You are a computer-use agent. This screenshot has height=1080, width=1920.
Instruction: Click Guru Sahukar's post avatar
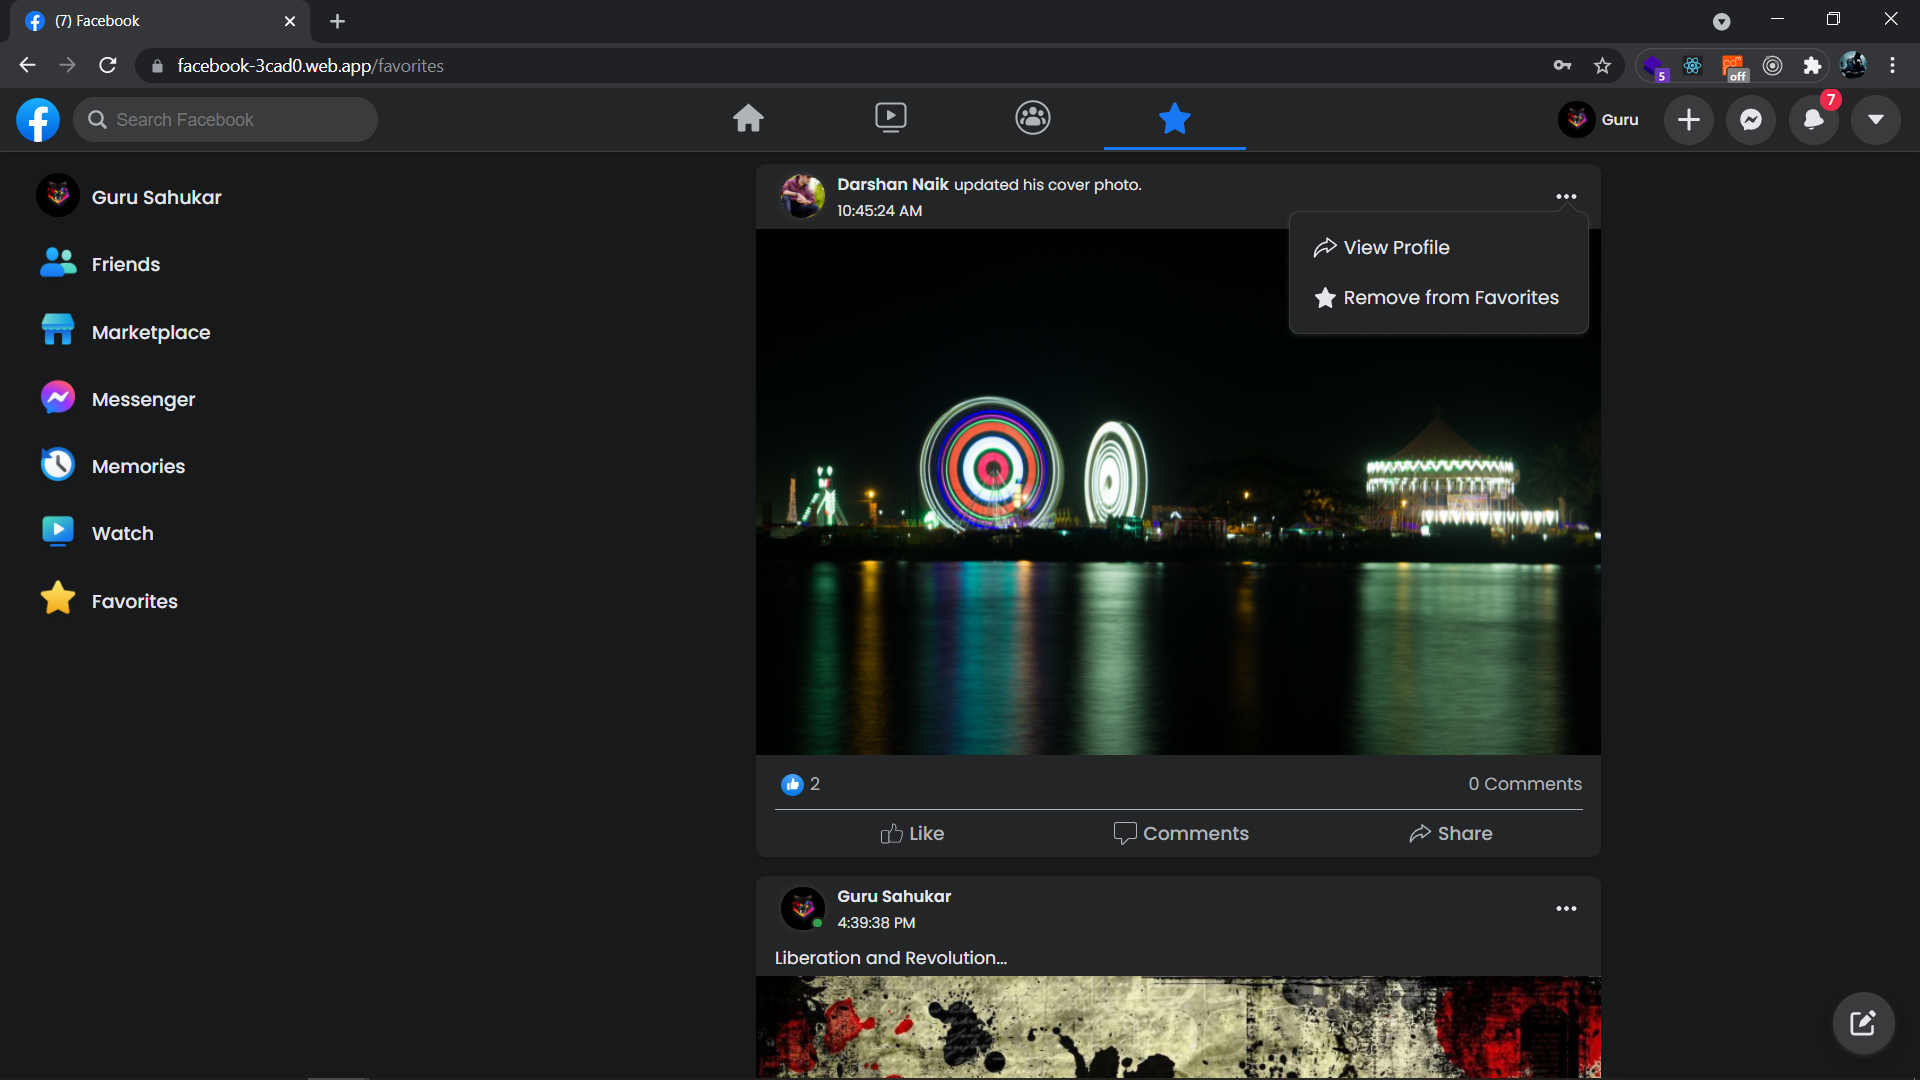coord(802,908)
